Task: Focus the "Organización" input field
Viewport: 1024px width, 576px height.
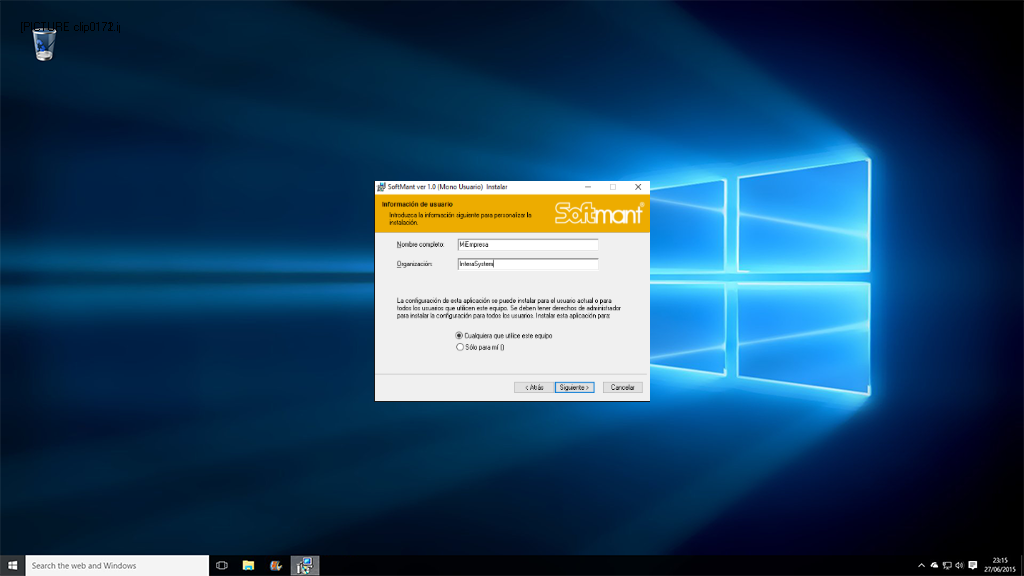Action: [526, 264]
